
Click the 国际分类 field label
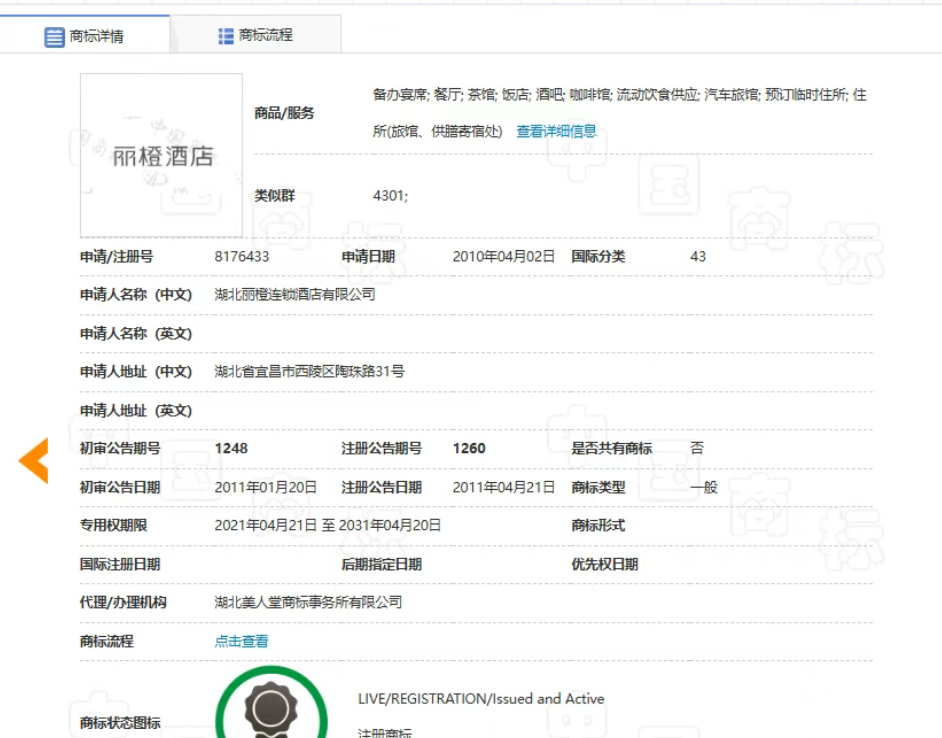pos(598,257)
